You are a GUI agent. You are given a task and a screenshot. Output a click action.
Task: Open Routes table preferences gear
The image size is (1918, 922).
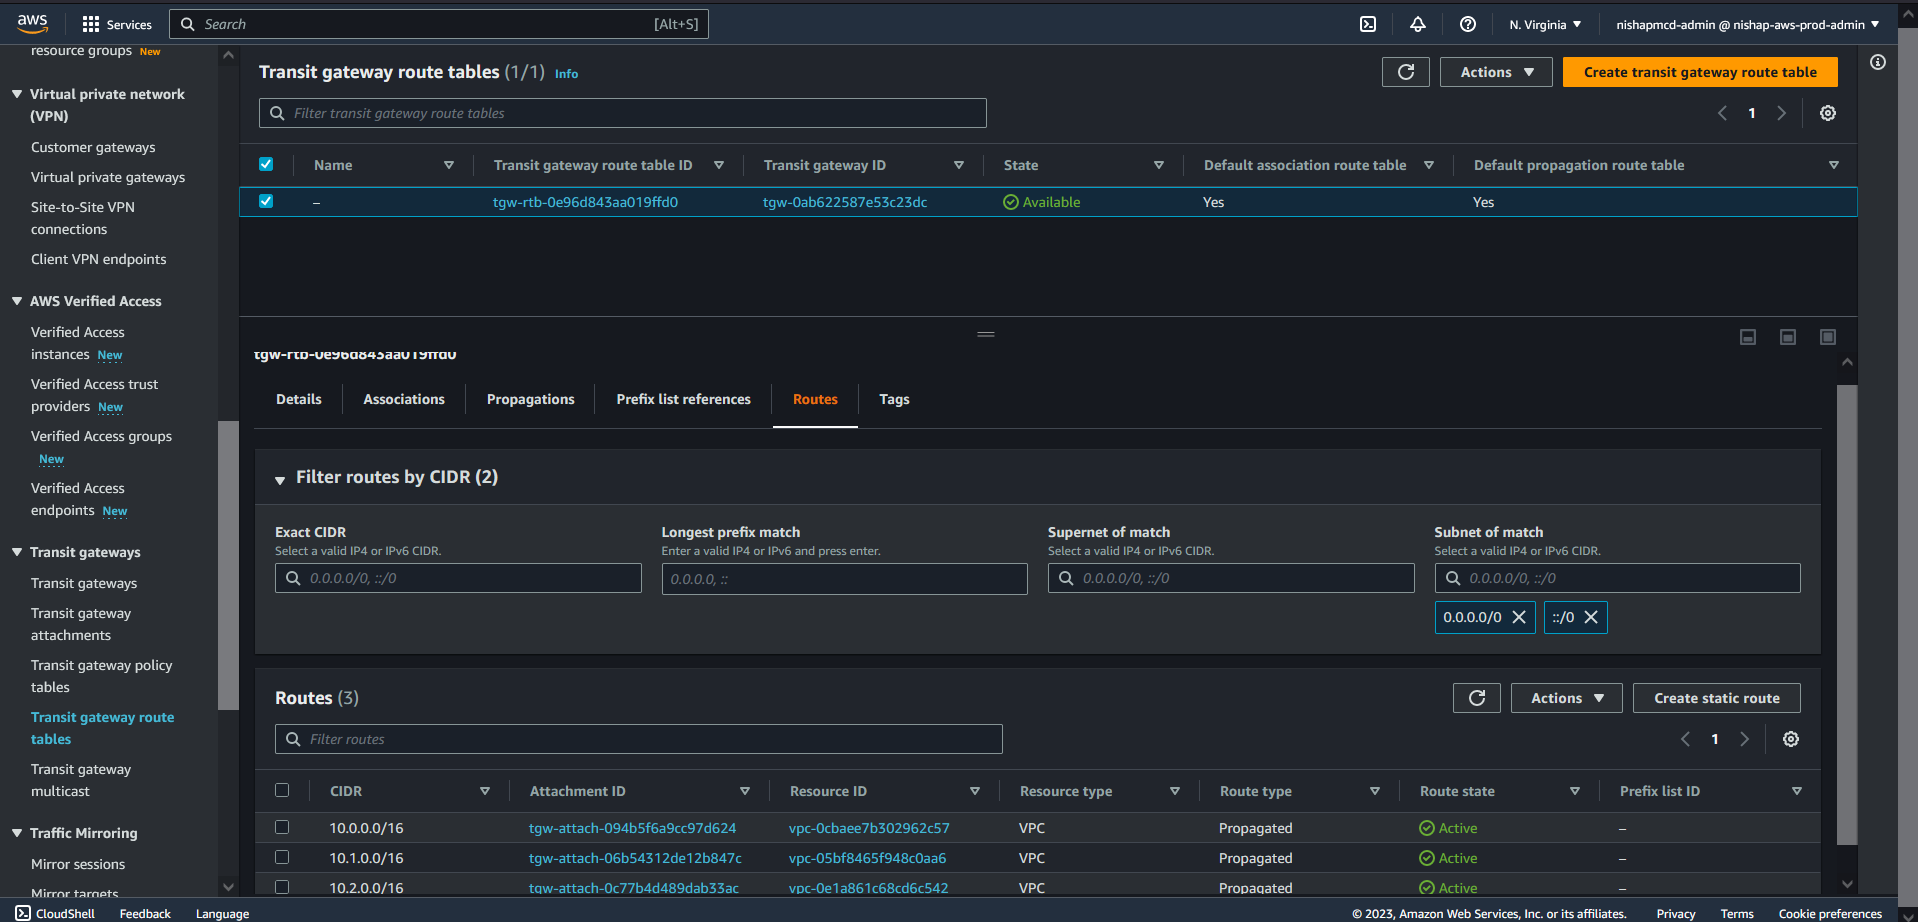1790,739
